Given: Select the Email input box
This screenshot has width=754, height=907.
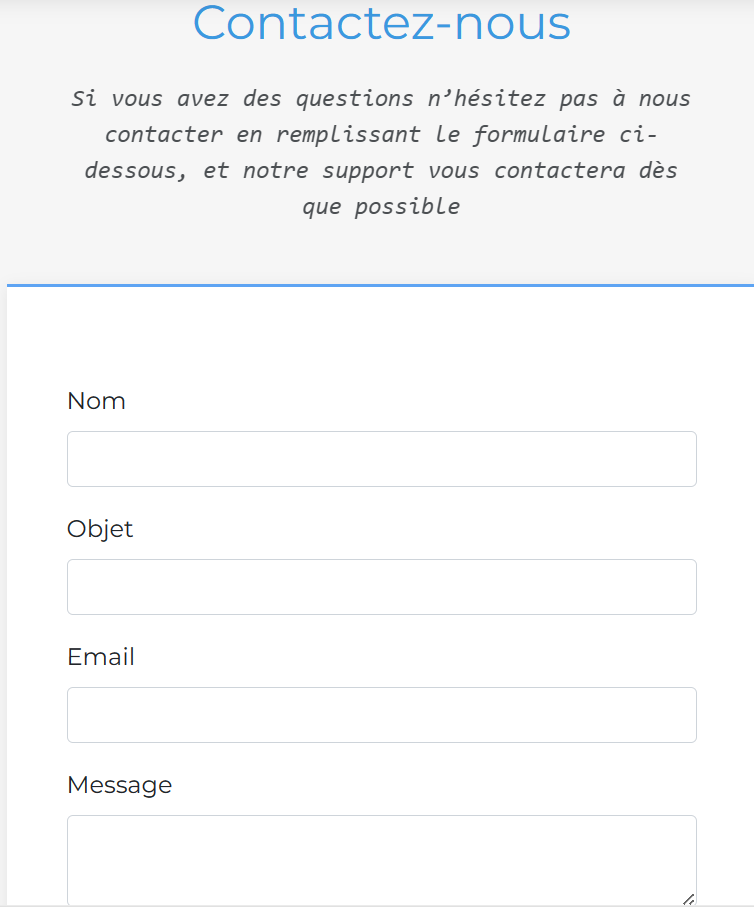Looking at the screenshot, I should coord(380,714).
